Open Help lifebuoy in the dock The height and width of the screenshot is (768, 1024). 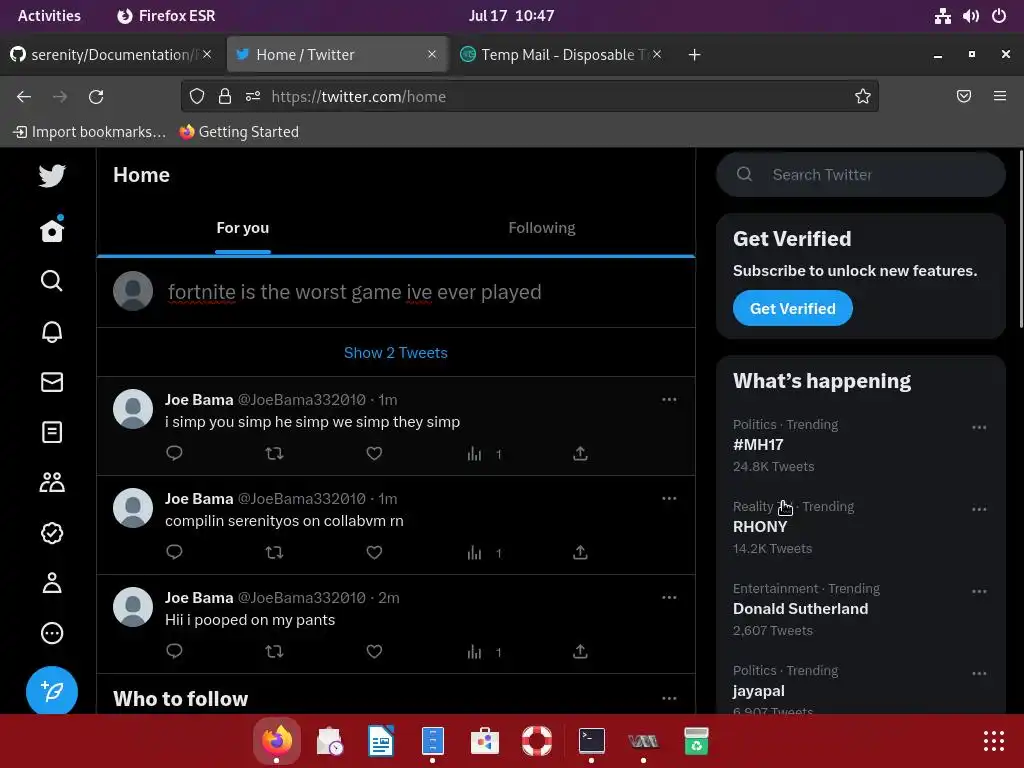coord(537,741)
